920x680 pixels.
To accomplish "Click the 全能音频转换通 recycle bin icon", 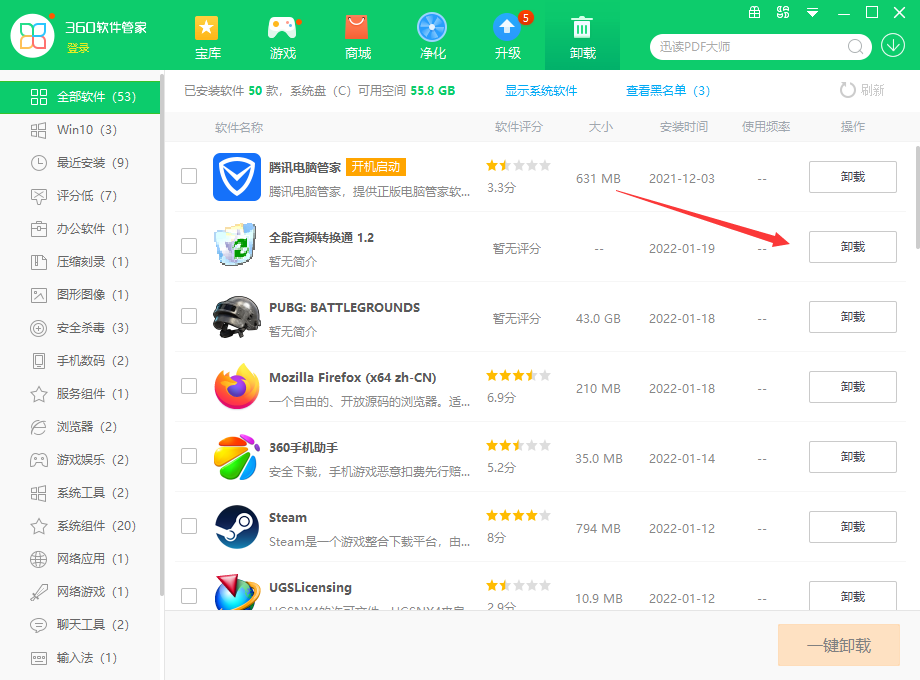I will (236, 245).
